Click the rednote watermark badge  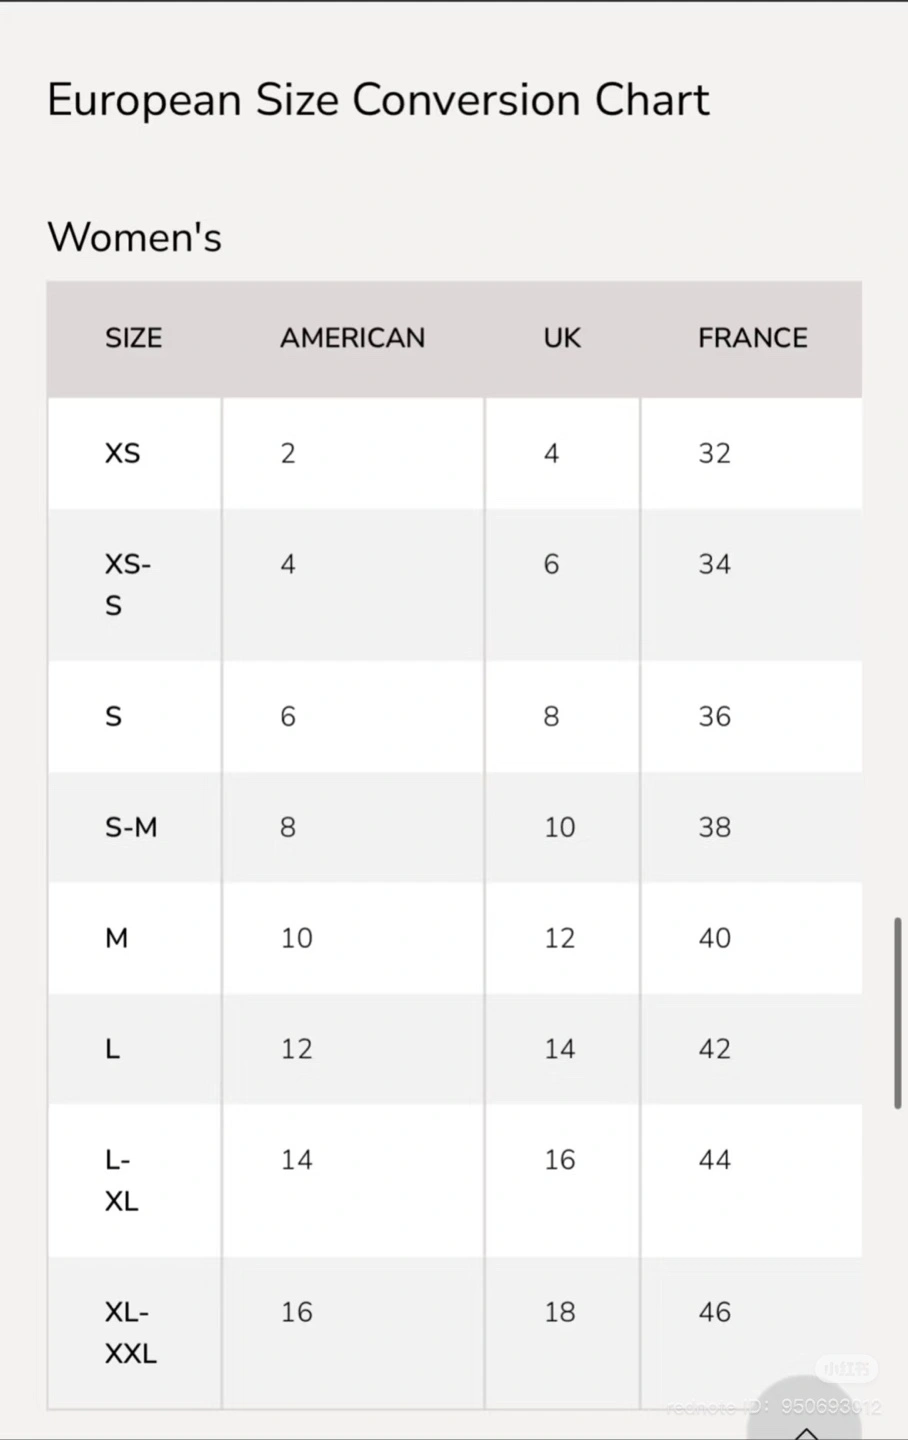(x=846, y=1368)
